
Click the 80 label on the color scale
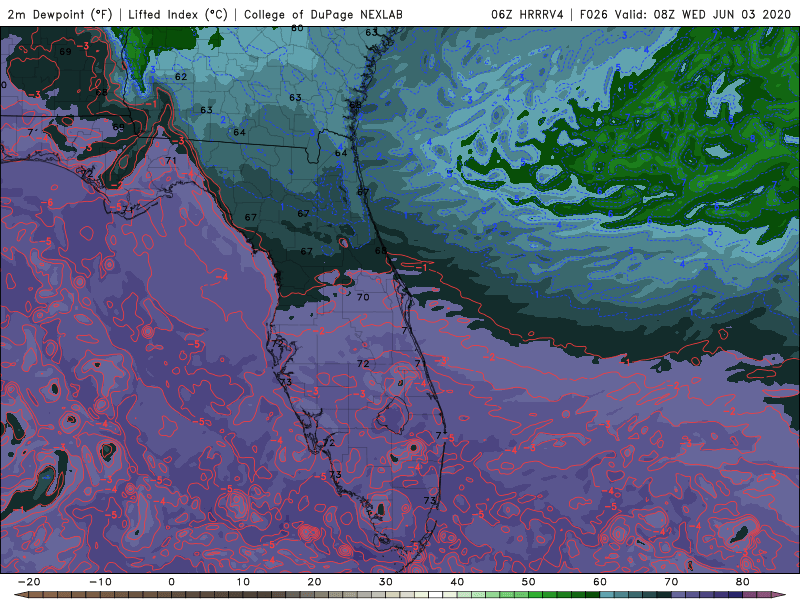click(743, 582)
